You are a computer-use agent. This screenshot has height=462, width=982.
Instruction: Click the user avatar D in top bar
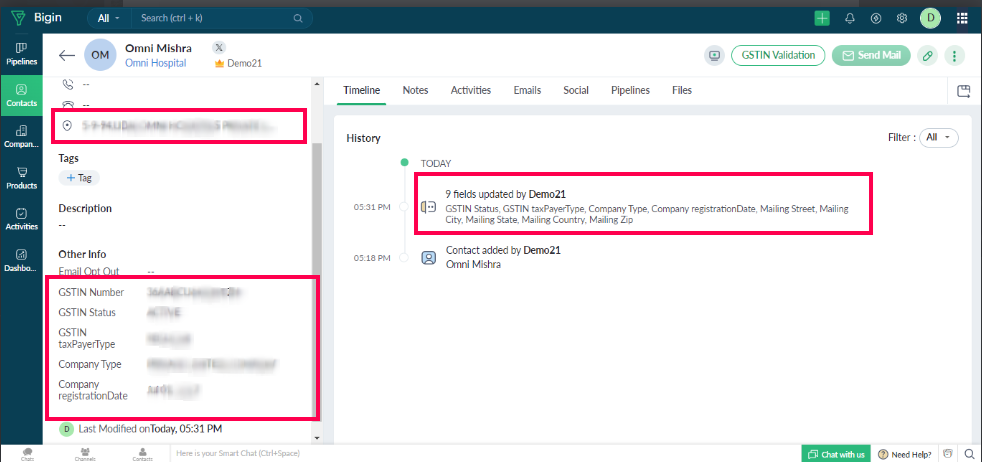tap(930, 18)
